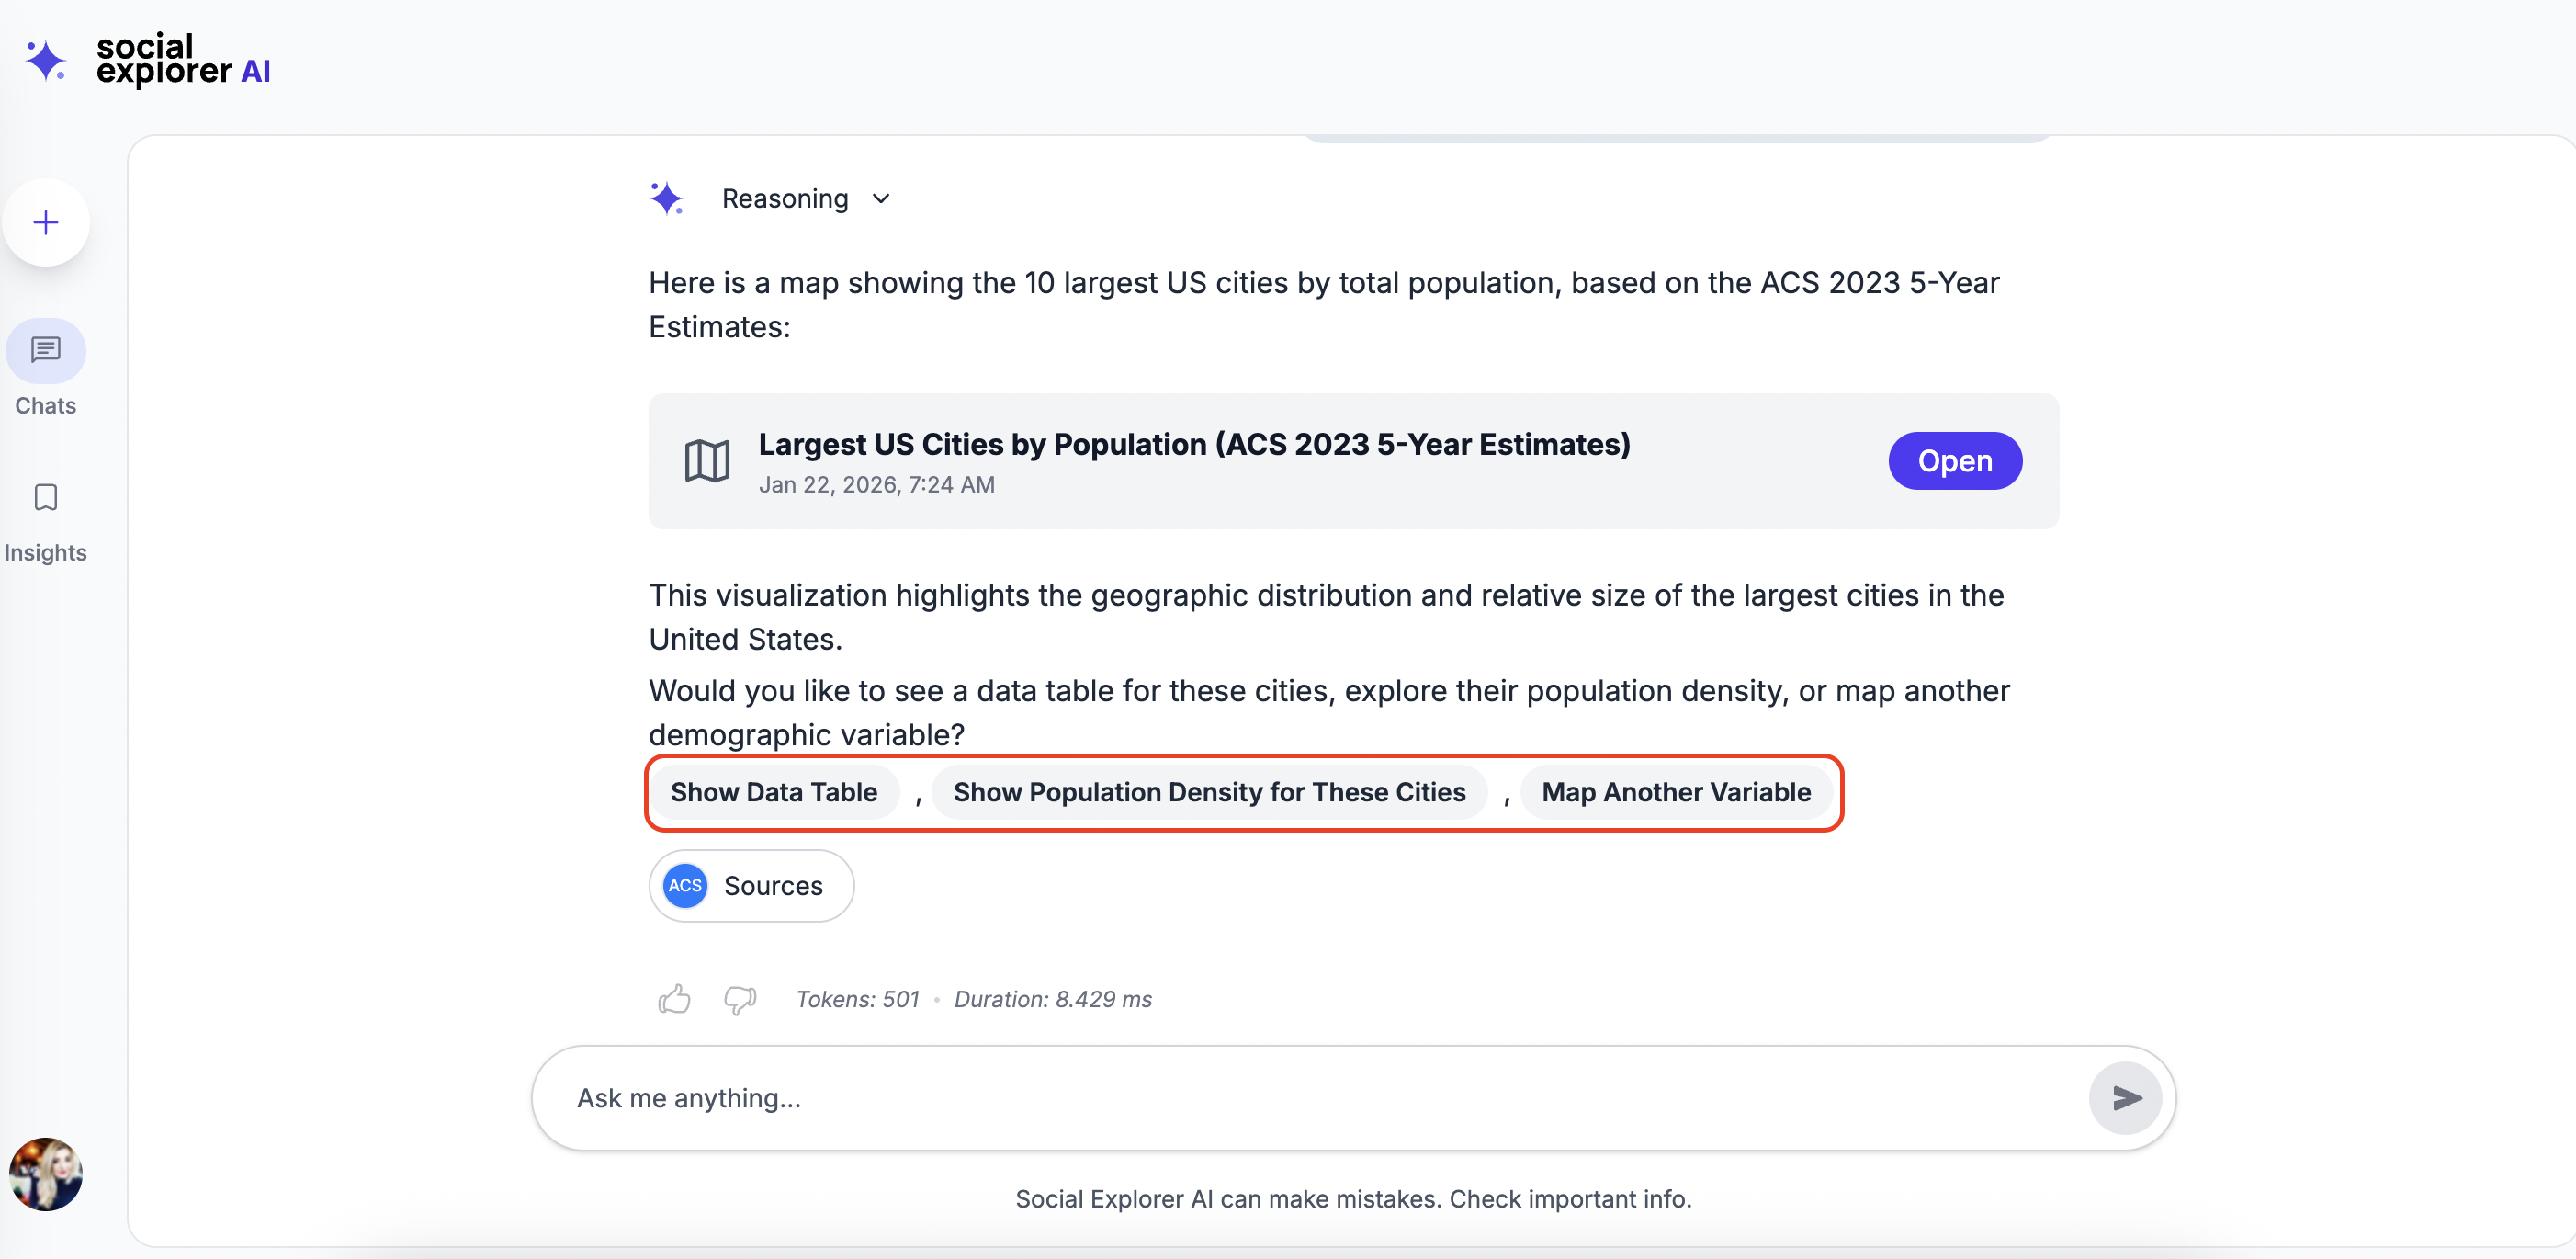Open the Chats sidebar icon

45,351
